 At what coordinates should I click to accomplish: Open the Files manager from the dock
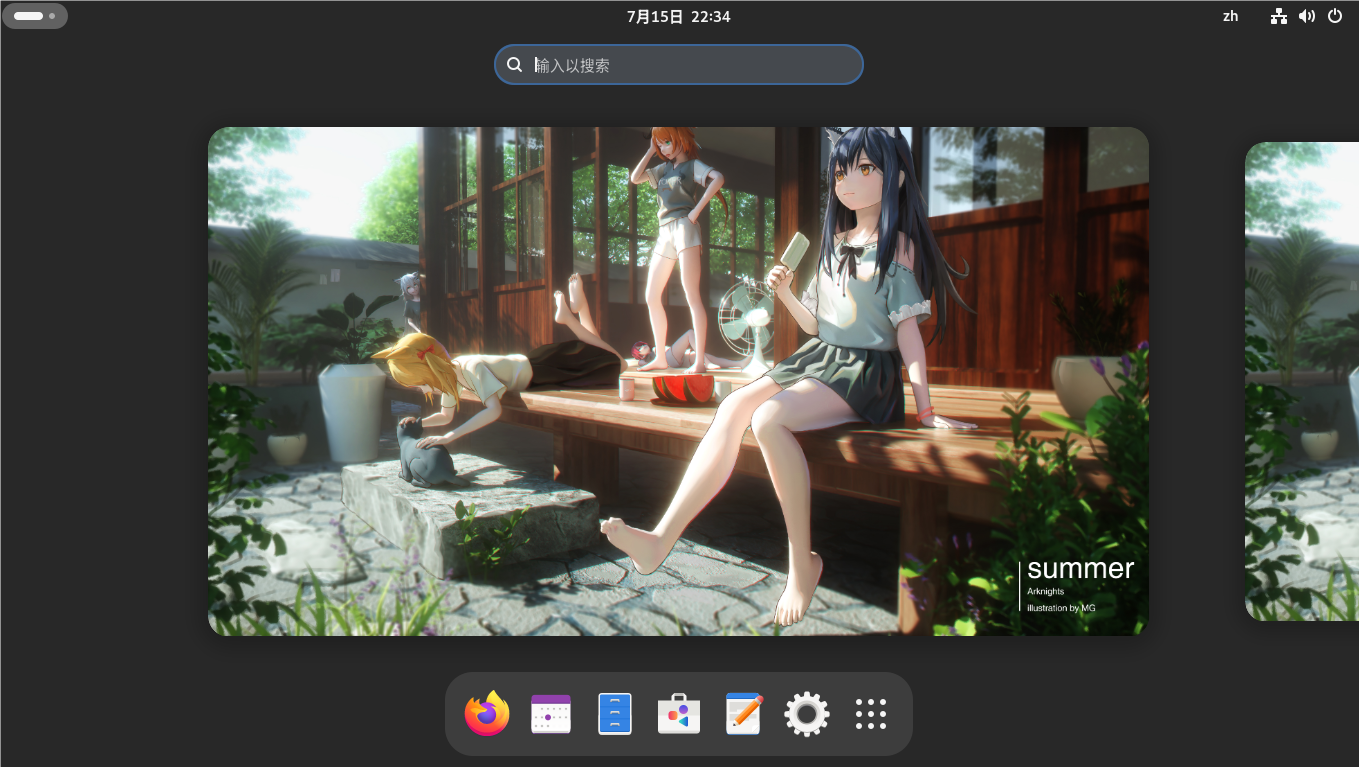pos(615,714)
